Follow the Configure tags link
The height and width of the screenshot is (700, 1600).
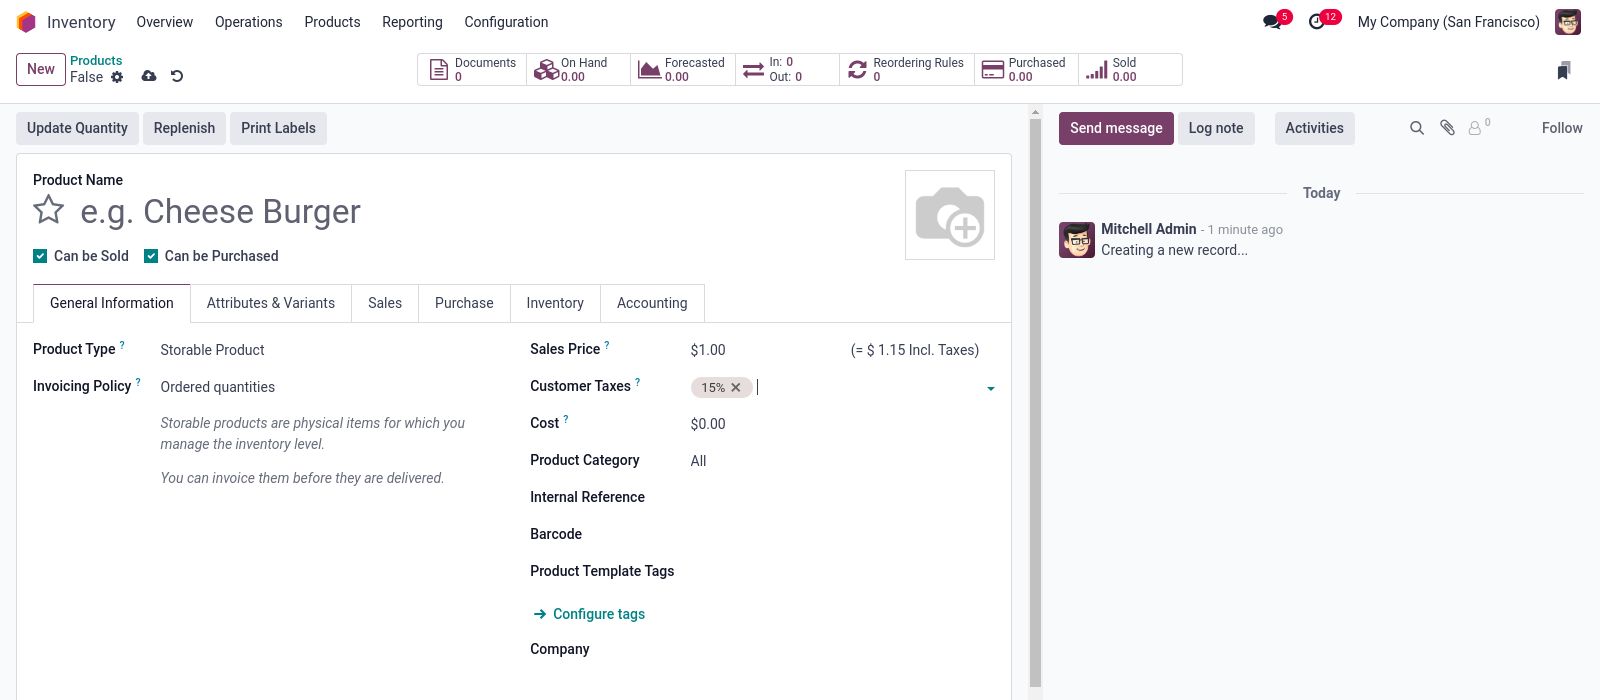click(x=598, y=614)
